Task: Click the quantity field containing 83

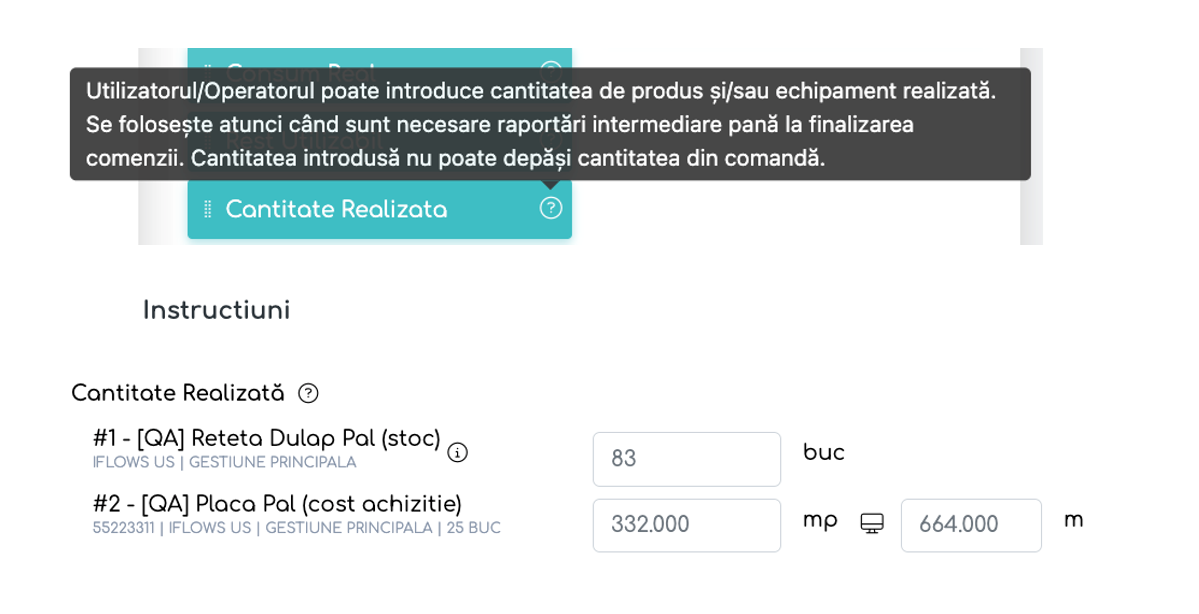Action: coord(687,459)
